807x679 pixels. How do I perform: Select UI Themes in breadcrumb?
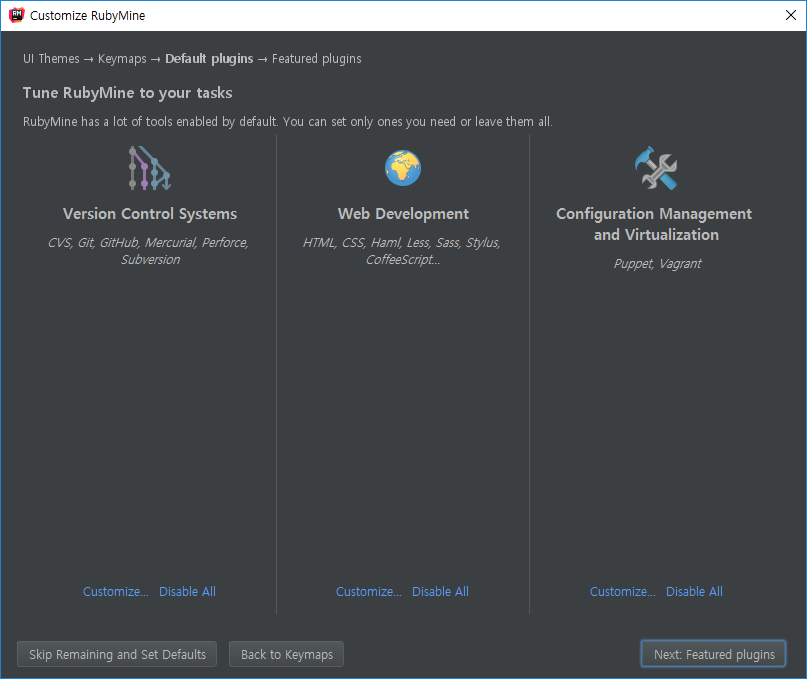click(x=51, y=59)
